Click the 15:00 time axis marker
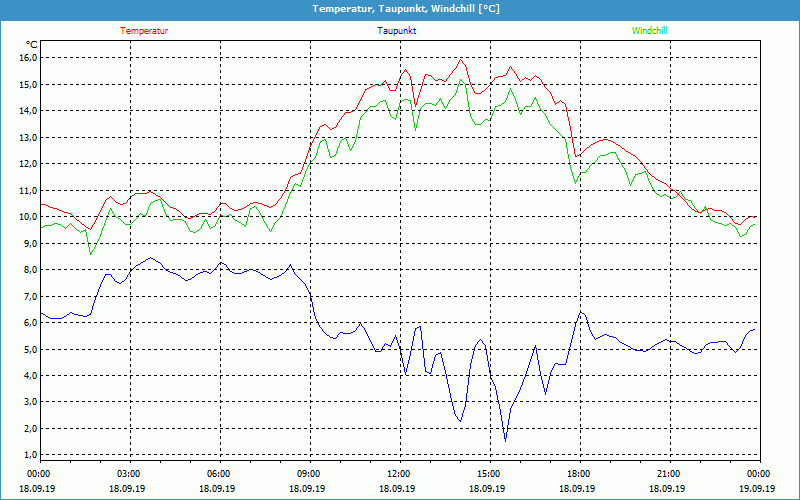 point(488,474)
